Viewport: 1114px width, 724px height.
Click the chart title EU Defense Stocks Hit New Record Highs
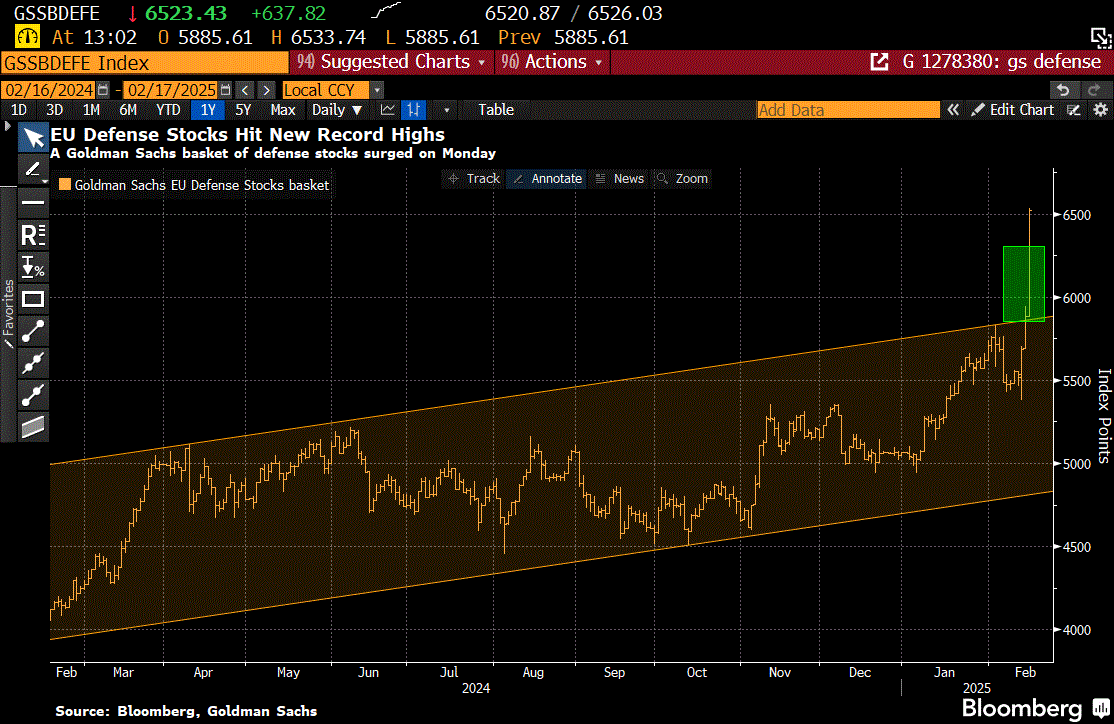click(247, 134)
